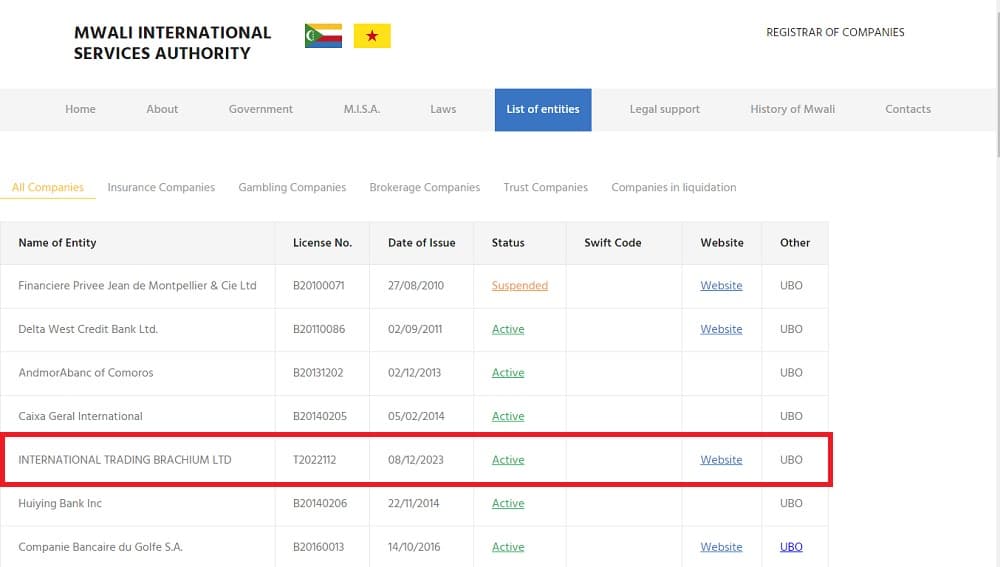
Task: Open Website link for Companie Bancaire du Golfe
Action: click(x=721, y=547)
